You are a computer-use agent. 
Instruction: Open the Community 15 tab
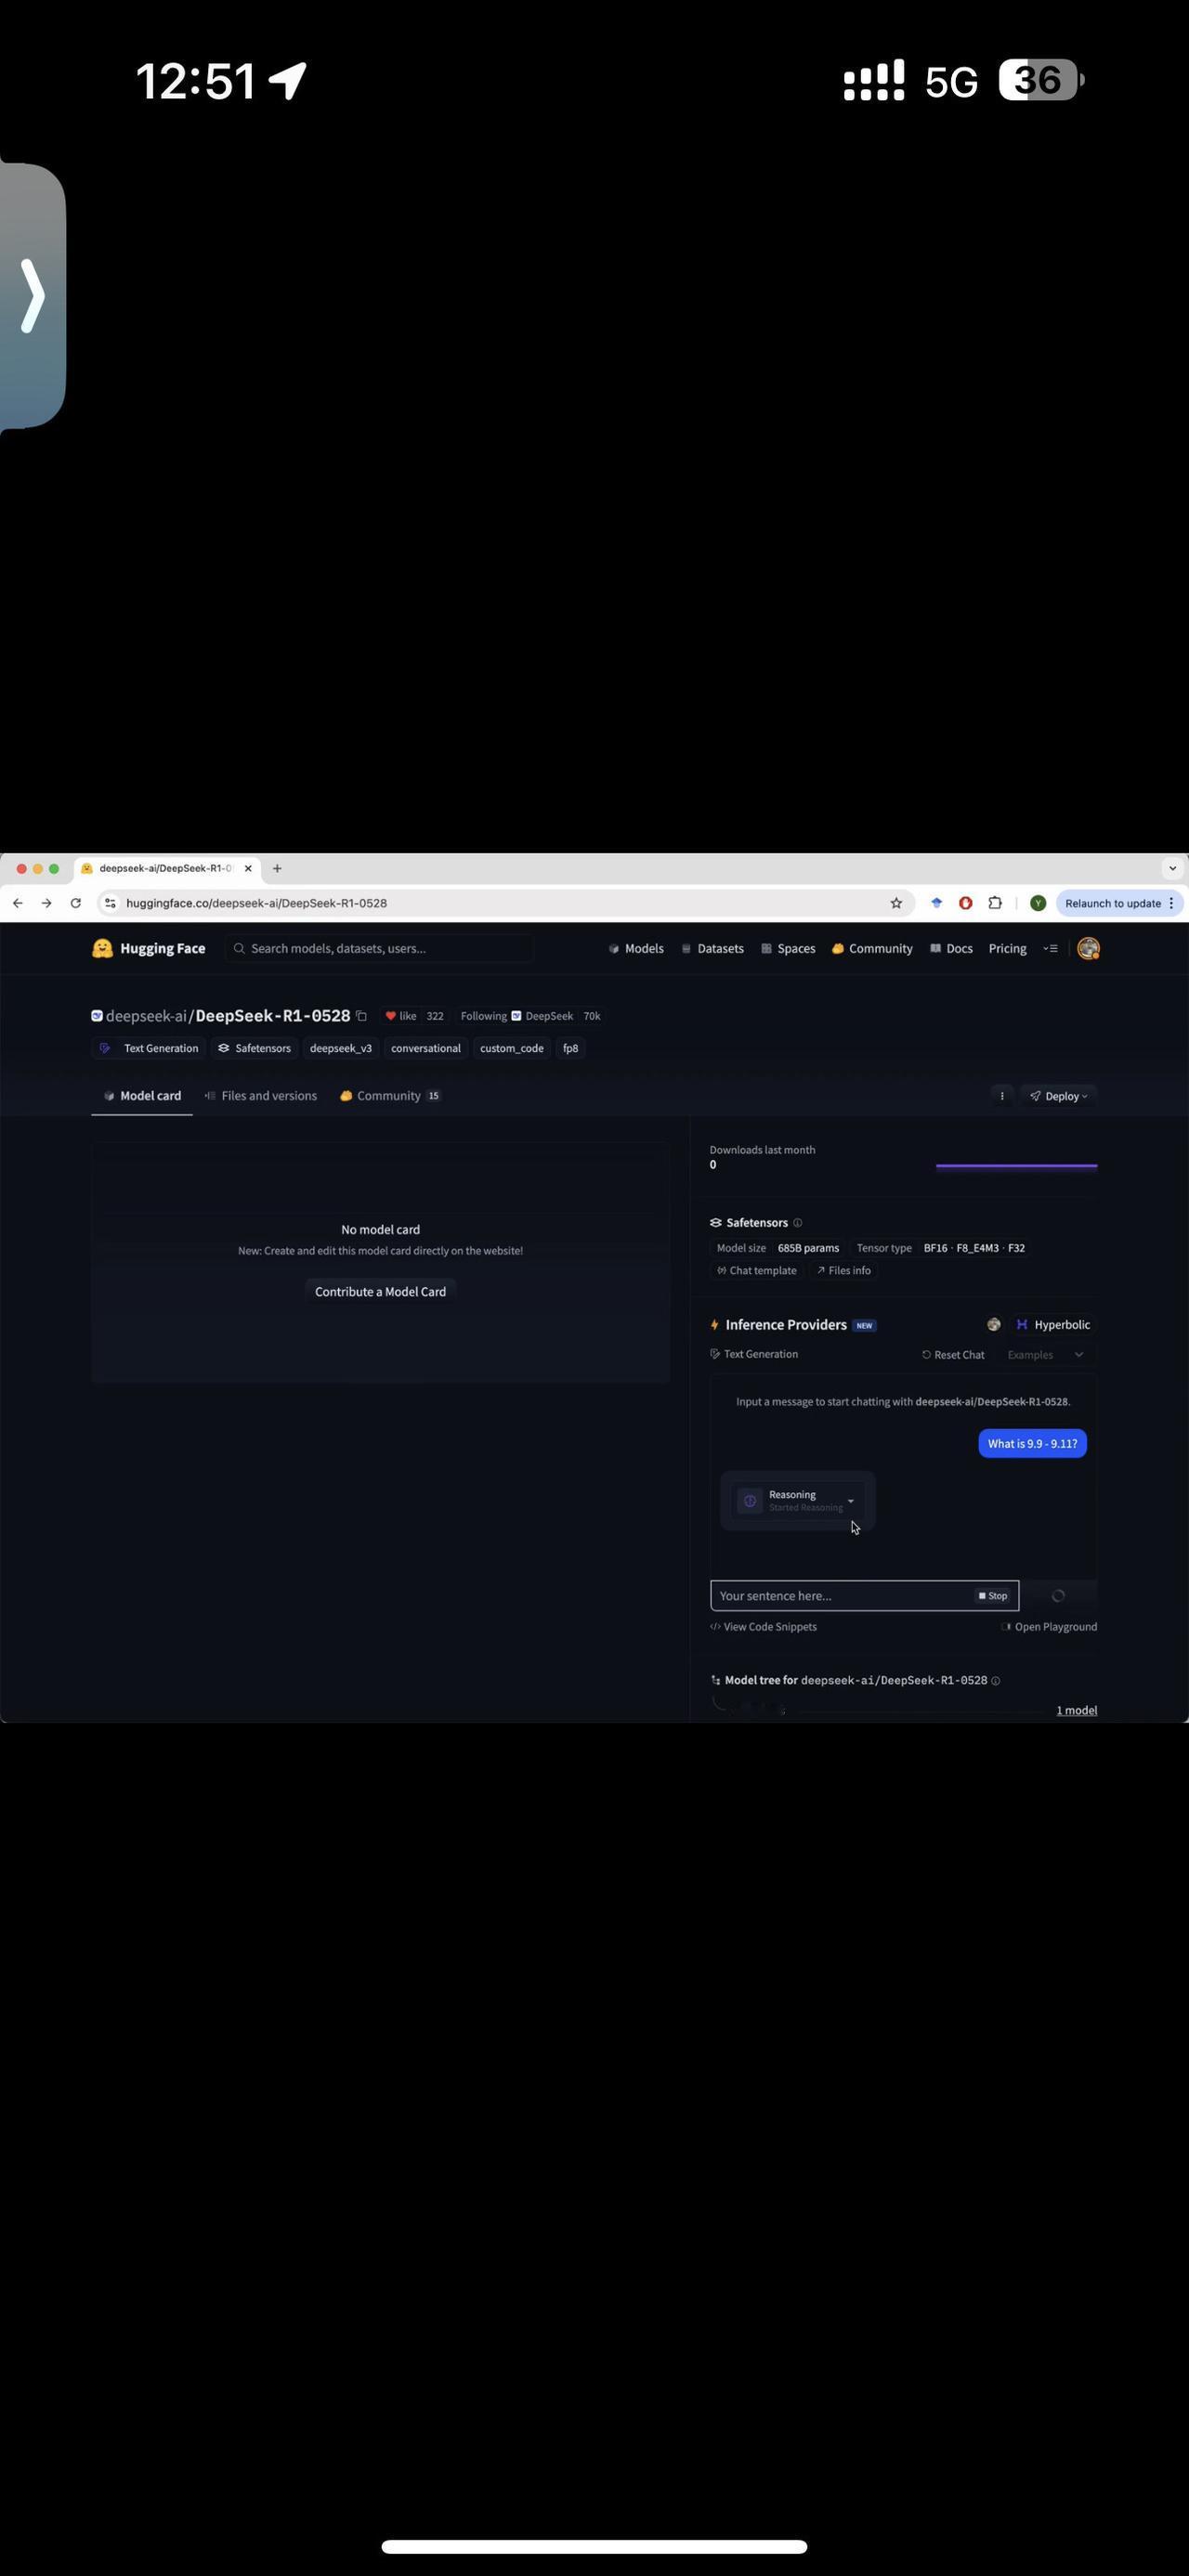pyautogui.click(x=390, y=1096)
